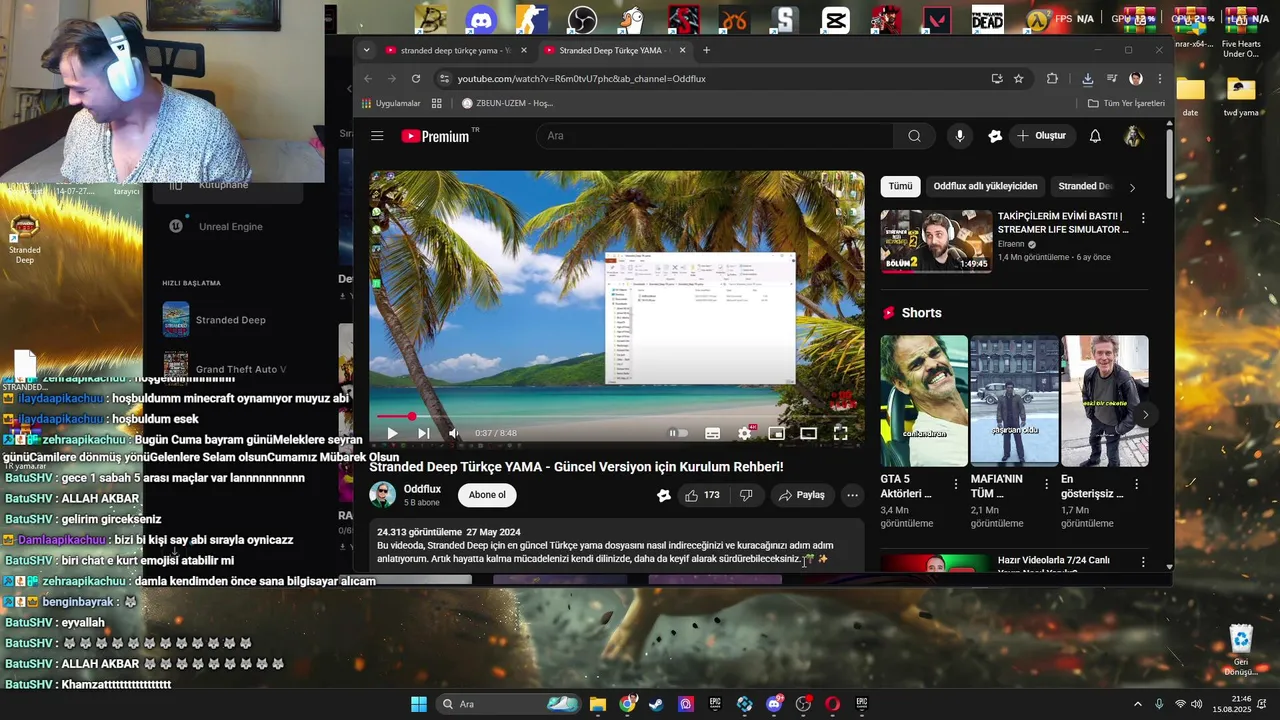Viewport: 1280px width, 720px height.
Task: Open a new Chrome tab
Action: tap(706, 50)
